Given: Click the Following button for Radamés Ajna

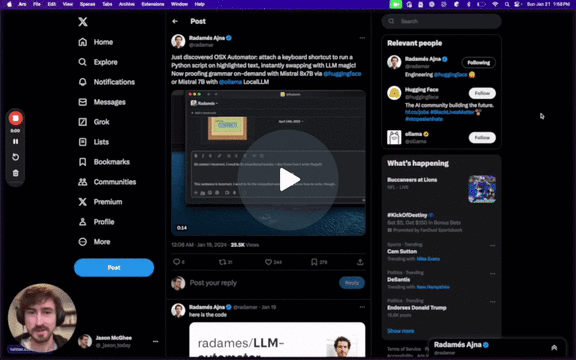Looking at the screenshot, I should 478,62.
